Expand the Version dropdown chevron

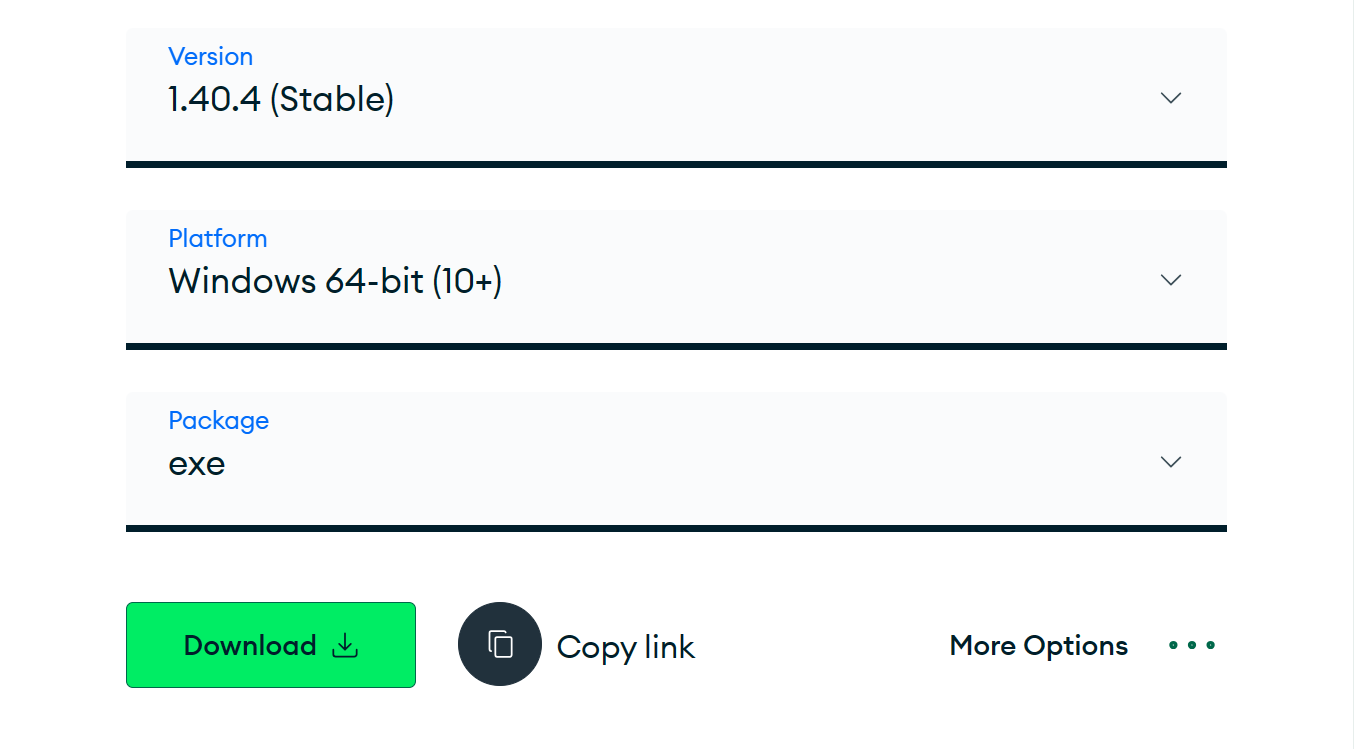click(x=1170, y=98)
